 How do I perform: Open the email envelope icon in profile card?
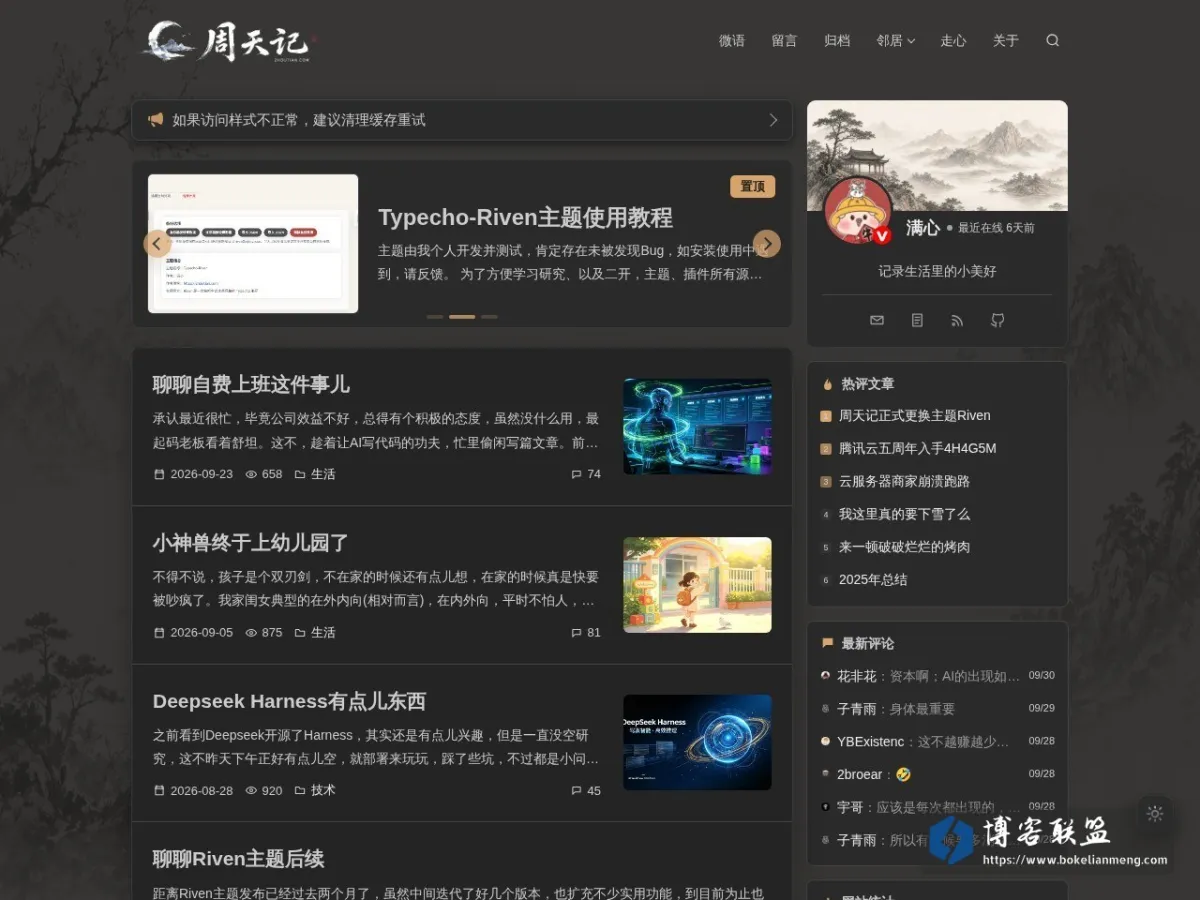pyautogui.click(x=877, y=321)
